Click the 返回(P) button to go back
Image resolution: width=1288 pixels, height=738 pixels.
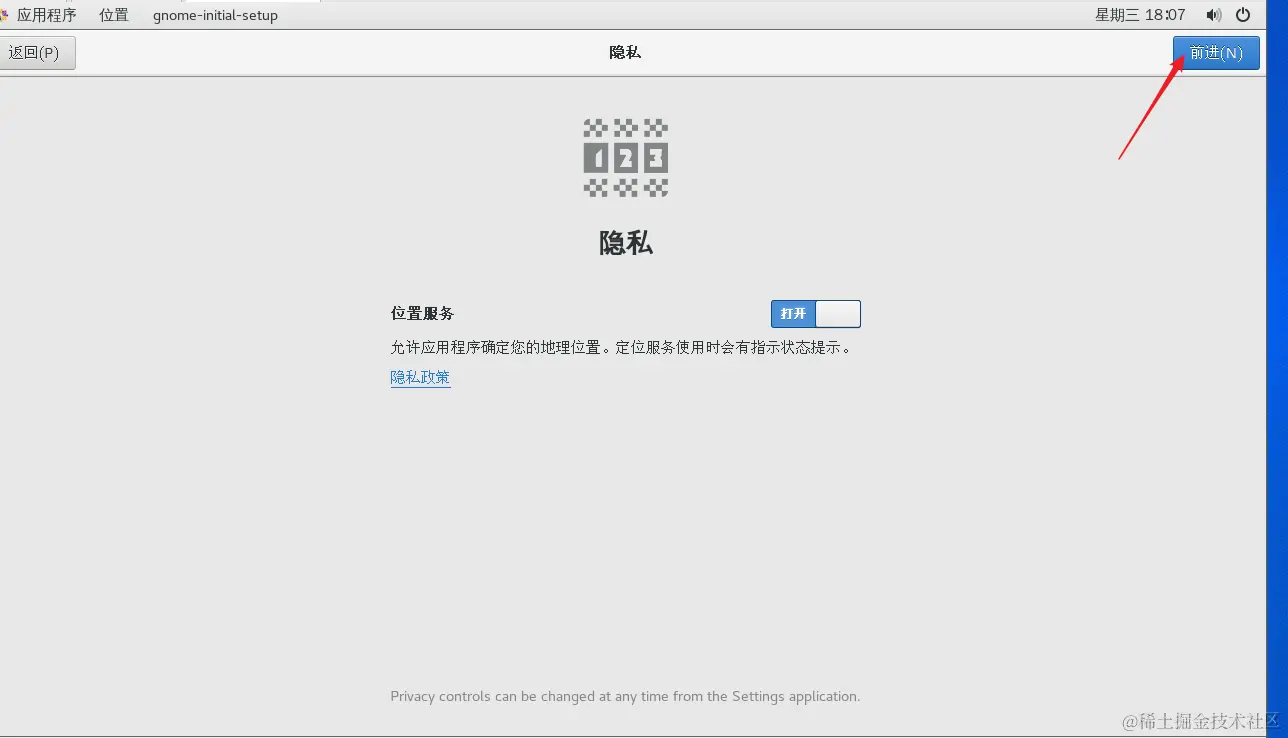(38, 52)
